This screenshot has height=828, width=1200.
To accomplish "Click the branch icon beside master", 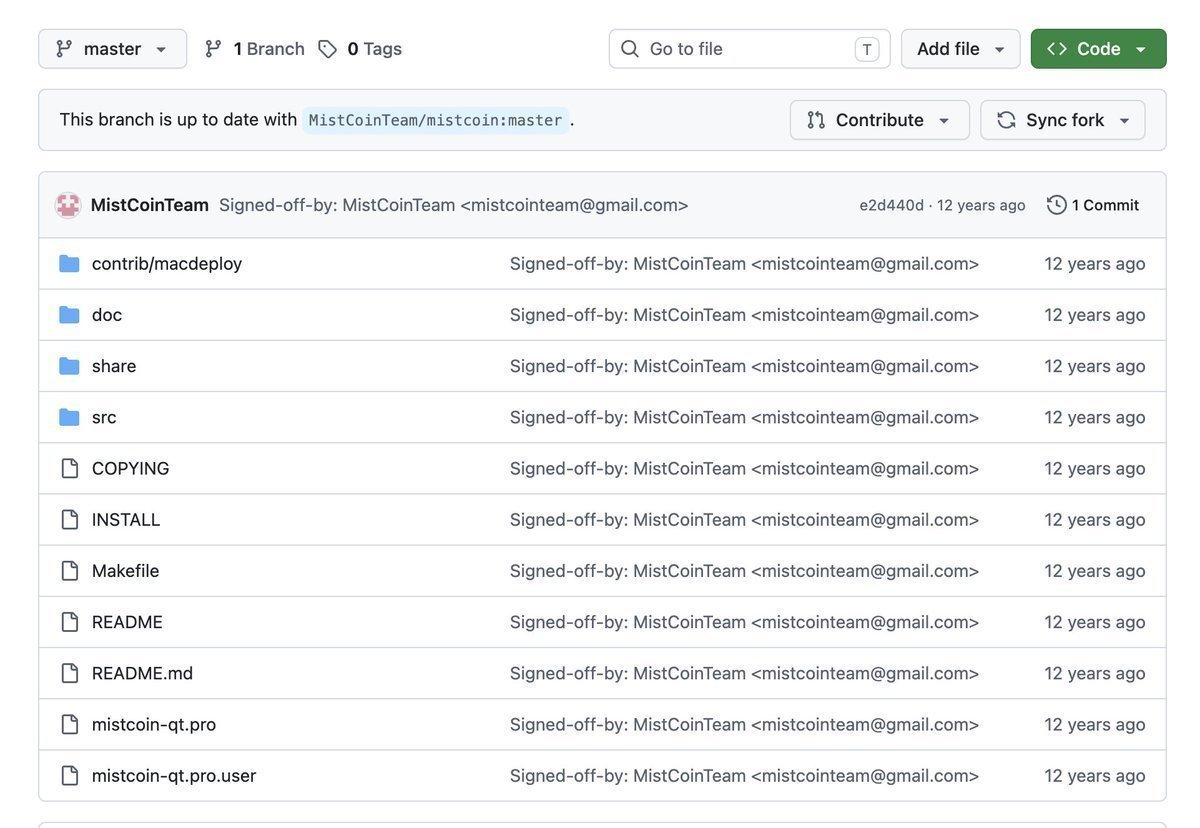I will pos(64,49).
